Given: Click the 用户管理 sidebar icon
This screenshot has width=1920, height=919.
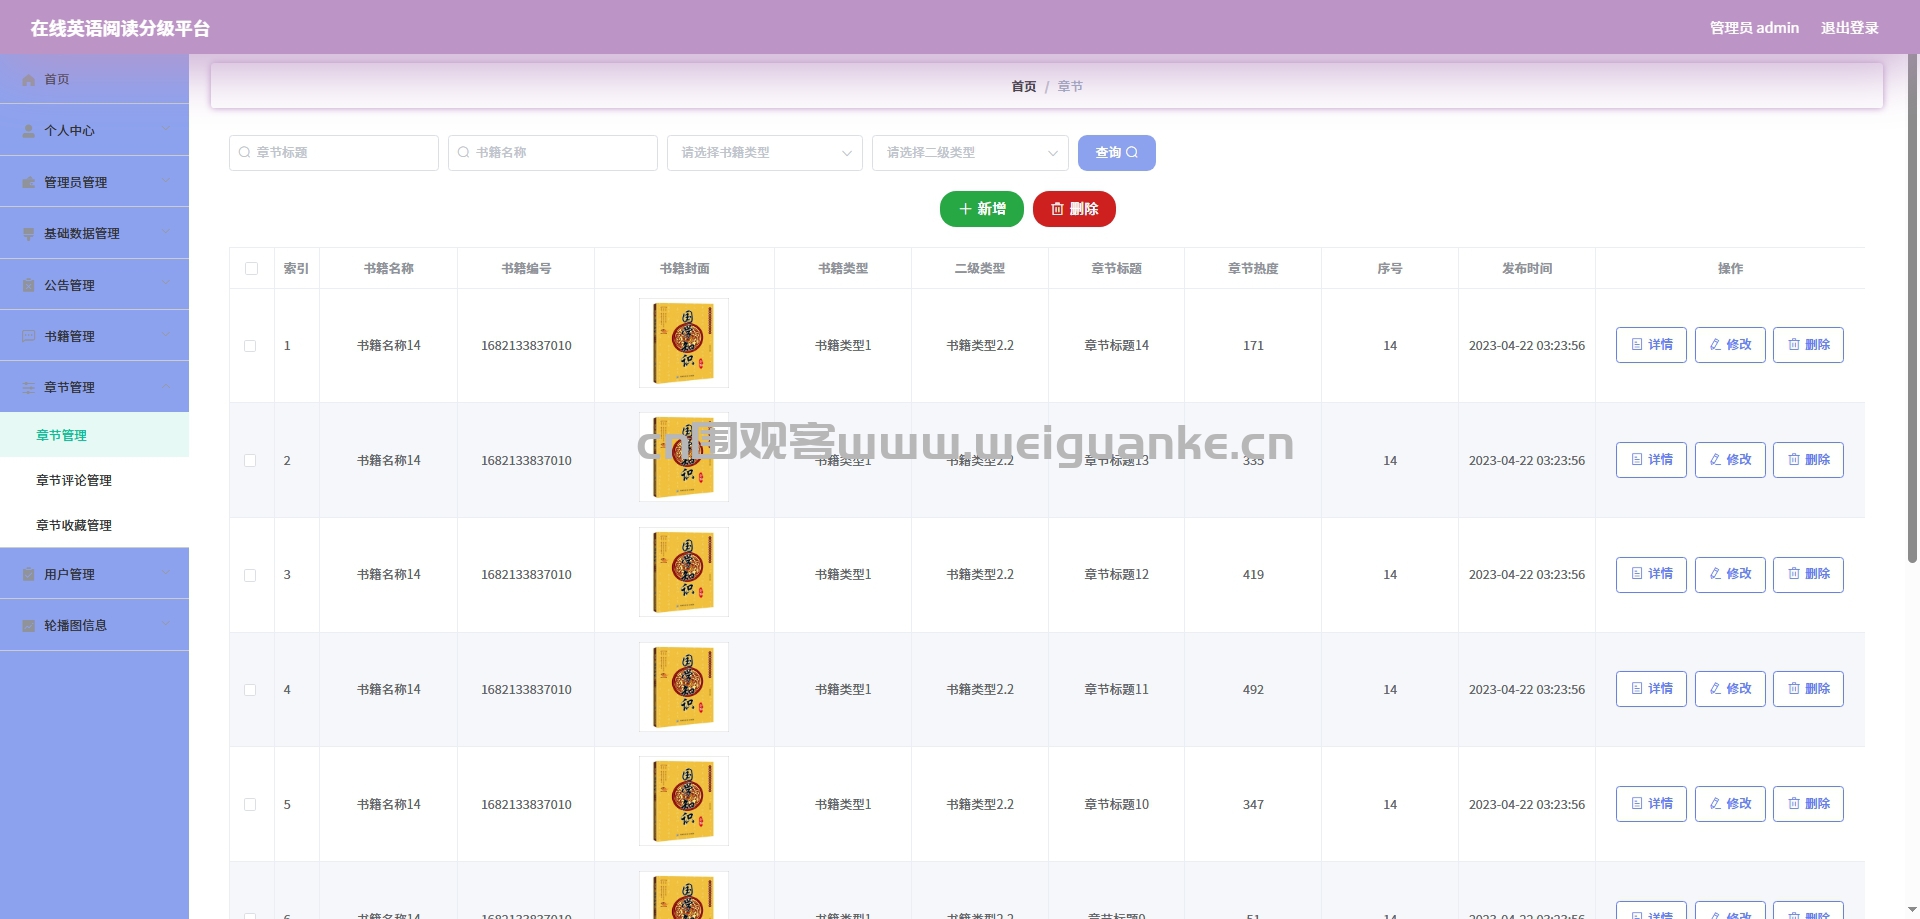Looking at the screenshot, I should pyautogui.click(x=29, y=575).
